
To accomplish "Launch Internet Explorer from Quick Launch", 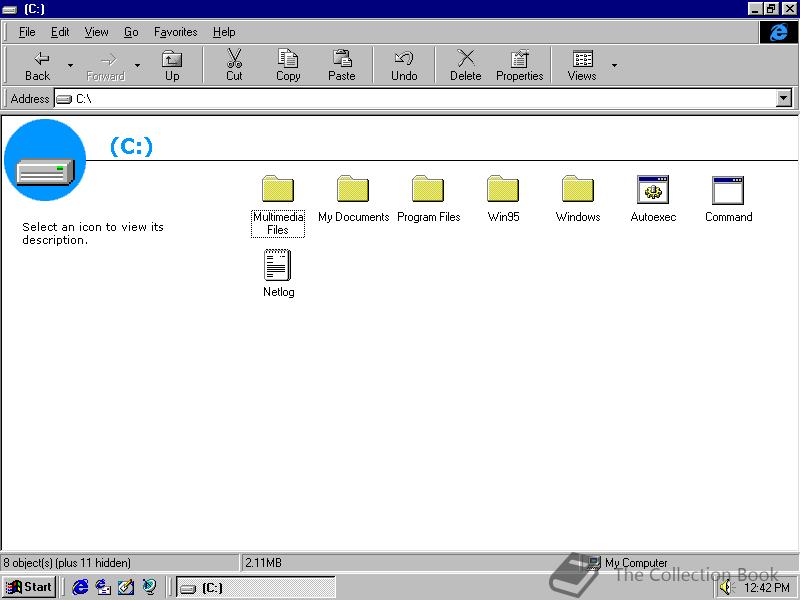I will click(x=80, y=587).
